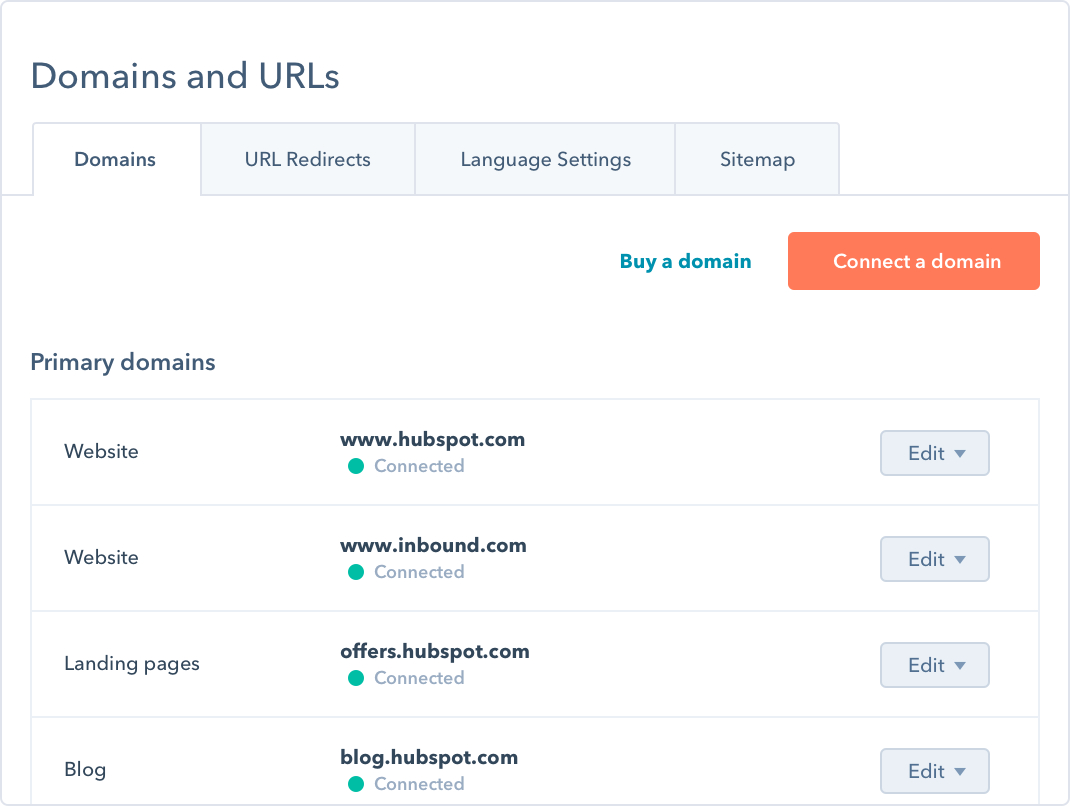Viewport: 1070px width, 806px height.
Task: Switch to the URL Redirects tab
Action: (307, 158)
